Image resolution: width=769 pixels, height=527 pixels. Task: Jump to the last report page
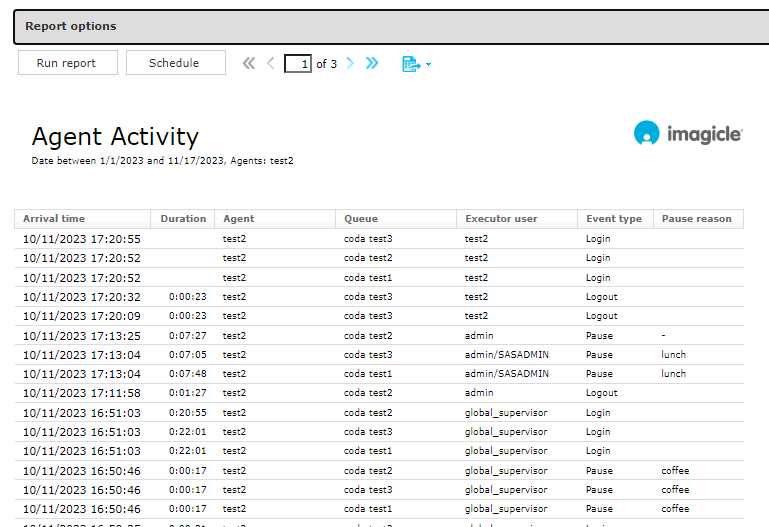[x=372, y=63]
